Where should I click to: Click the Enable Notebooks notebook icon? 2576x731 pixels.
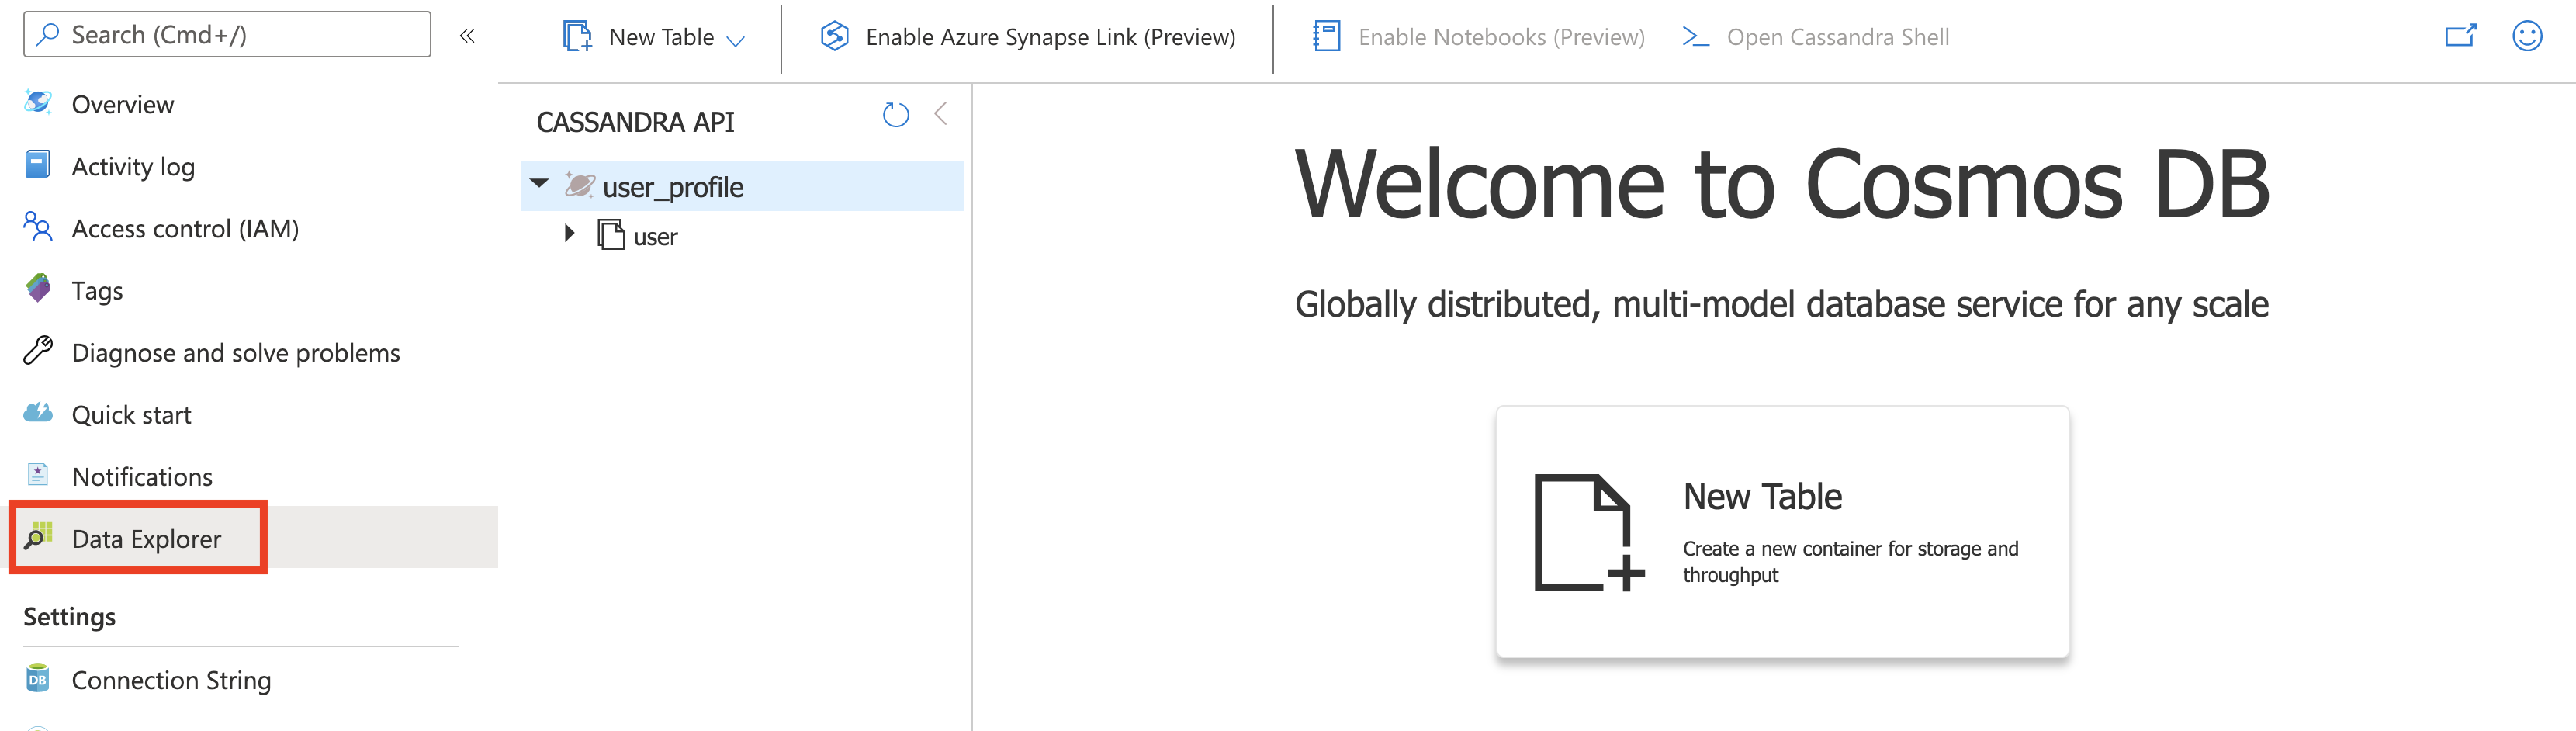click(1326, 37)
